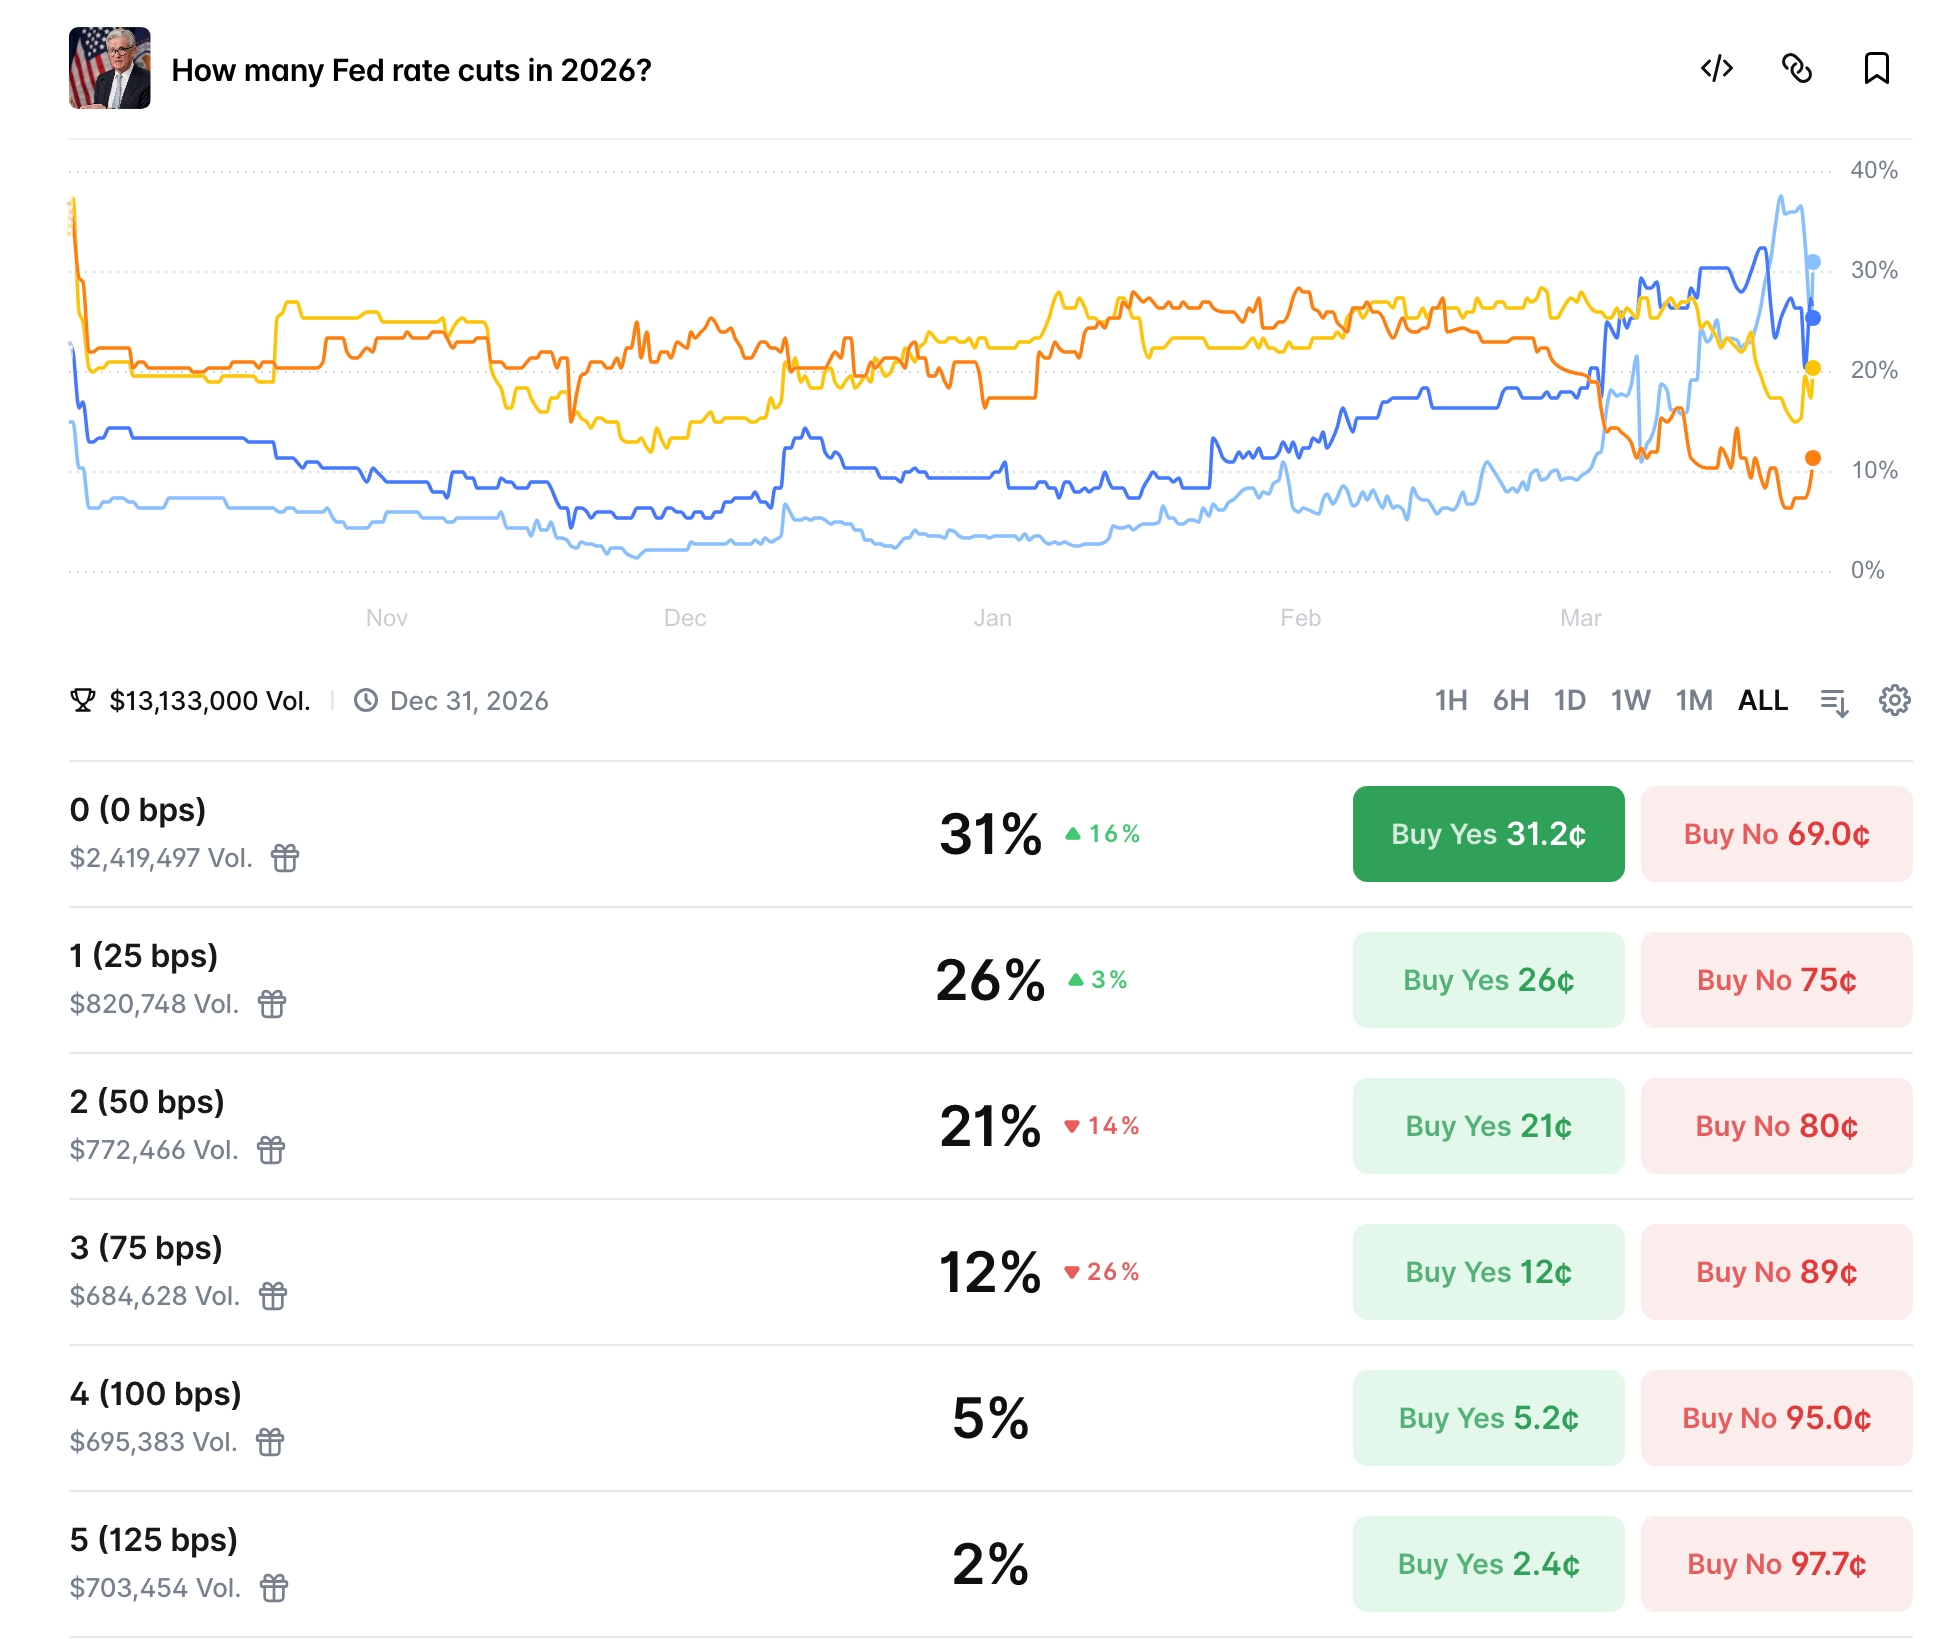Open the chart settings gear
The height and width of the screenshot is (1639, 1948).
point(1894,700)
